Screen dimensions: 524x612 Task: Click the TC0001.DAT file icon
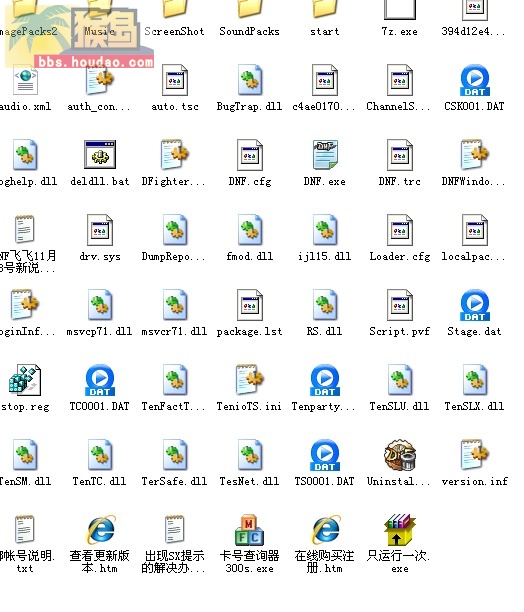(x=100, y=380)
